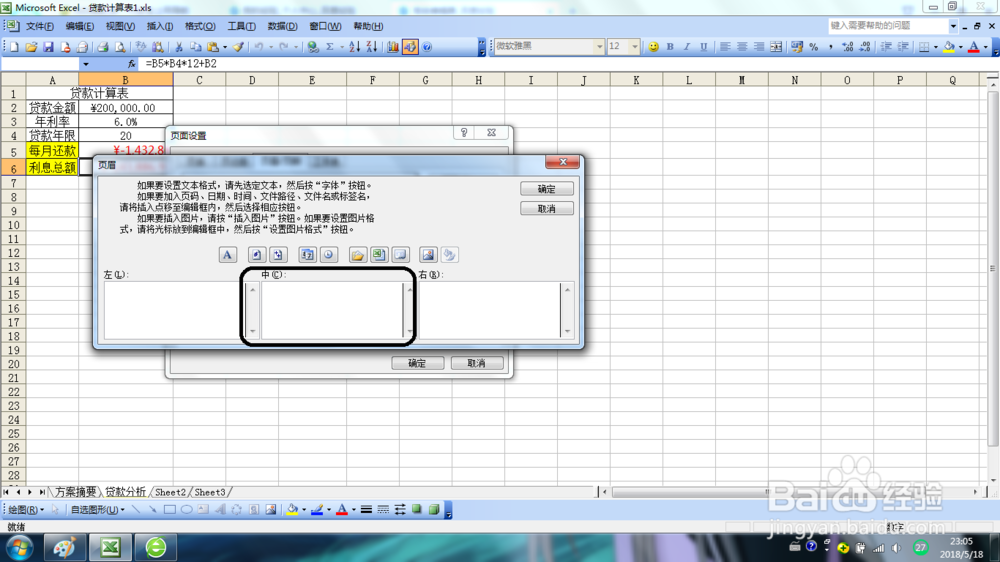
Task: Insert file path folder icon in header dialog
Action: tap(358, 255)
